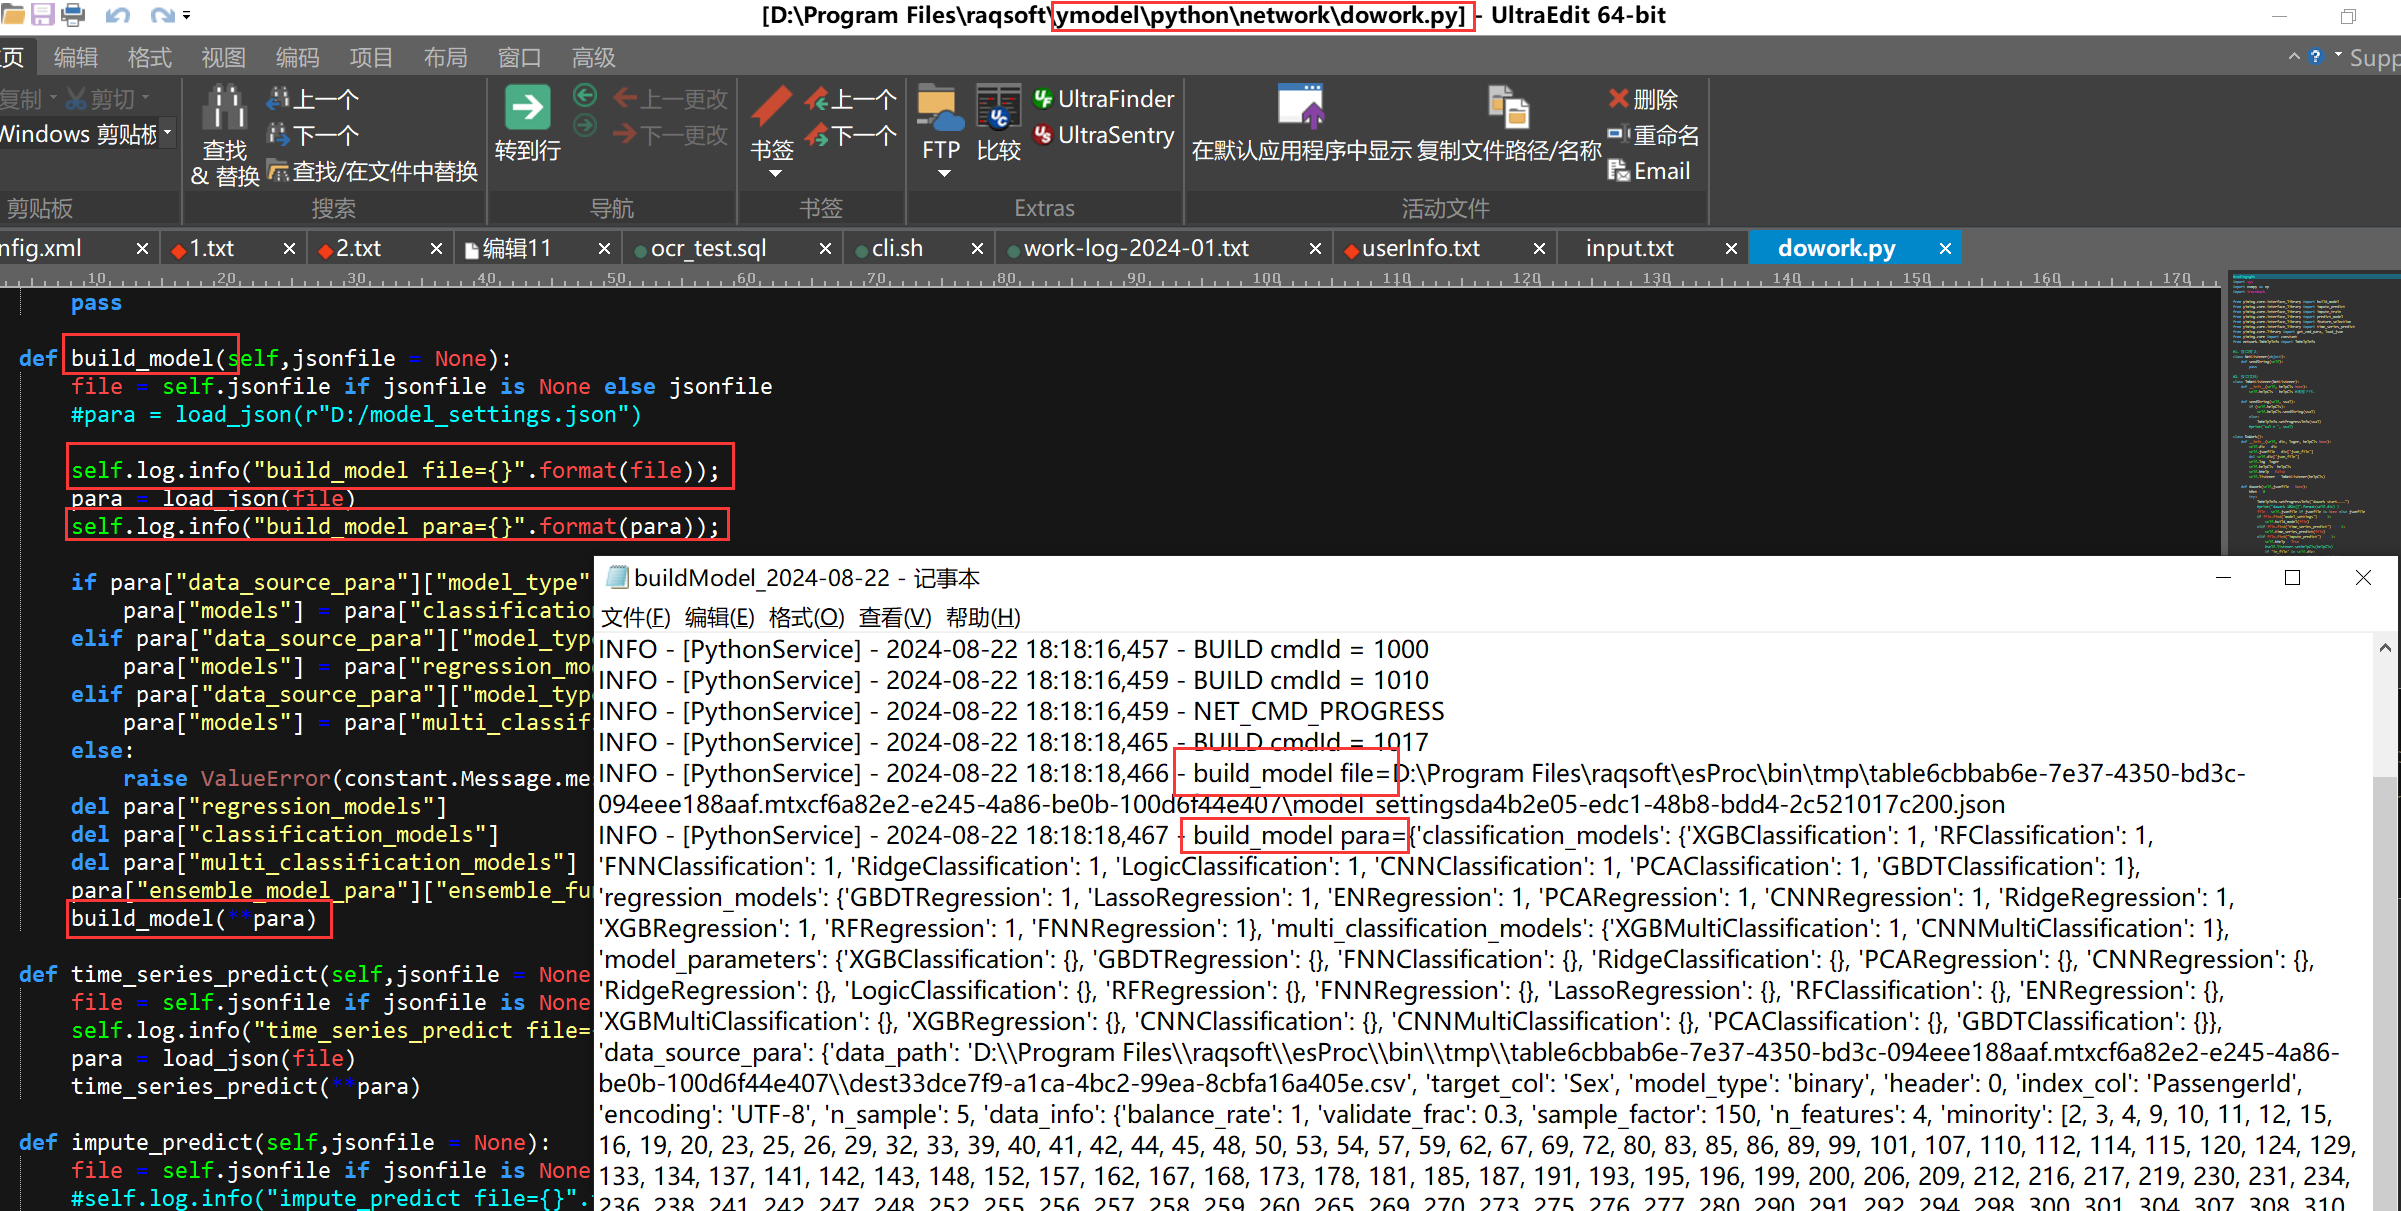
Task: Launch UltraFinder from Extras
Action: point(1104,99)
